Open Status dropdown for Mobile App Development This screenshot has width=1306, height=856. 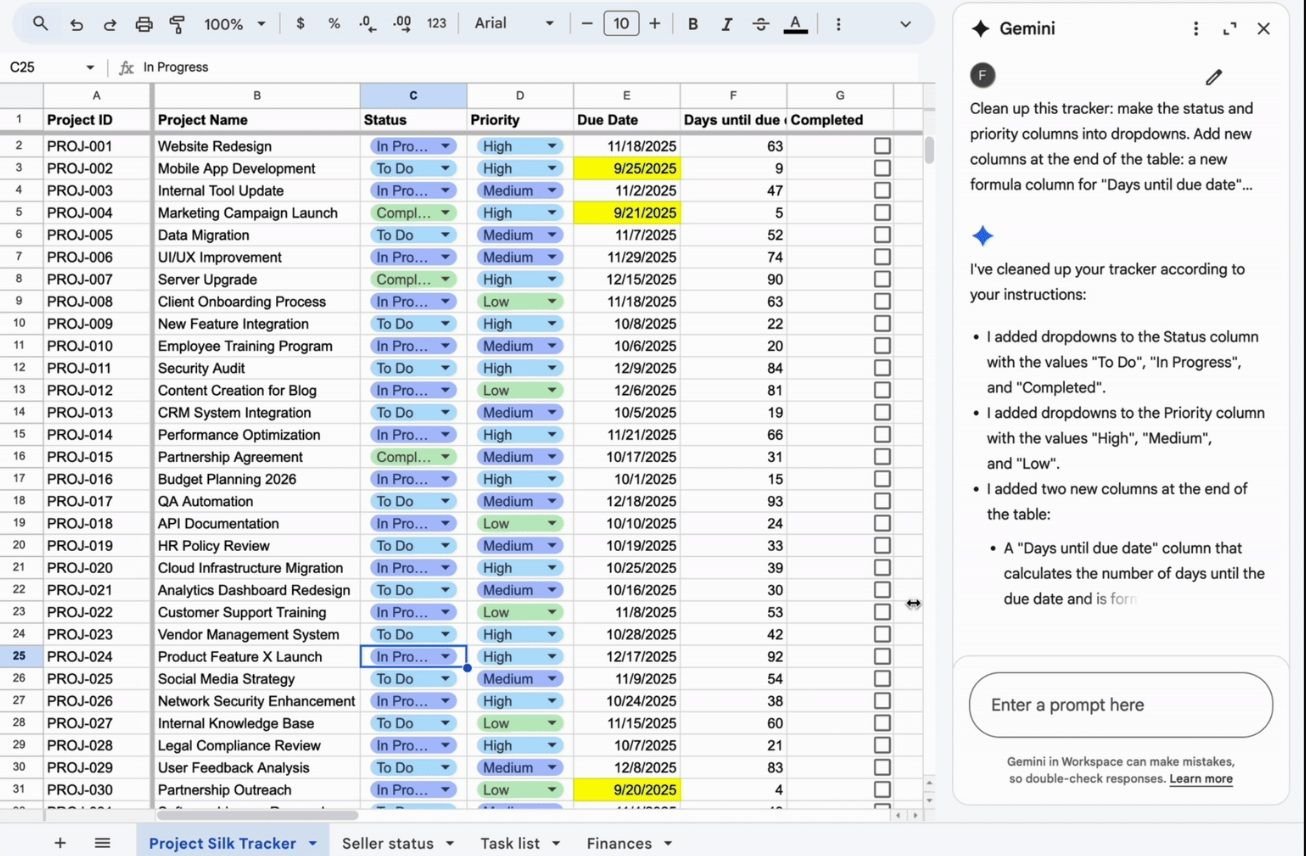pos(445,169)
